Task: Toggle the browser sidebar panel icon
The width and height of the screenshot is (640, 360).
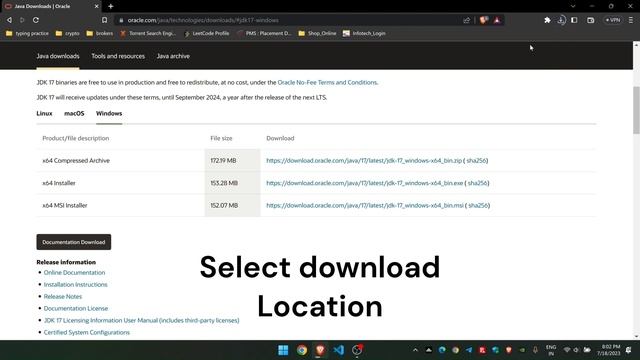Action: click(574, 20)
